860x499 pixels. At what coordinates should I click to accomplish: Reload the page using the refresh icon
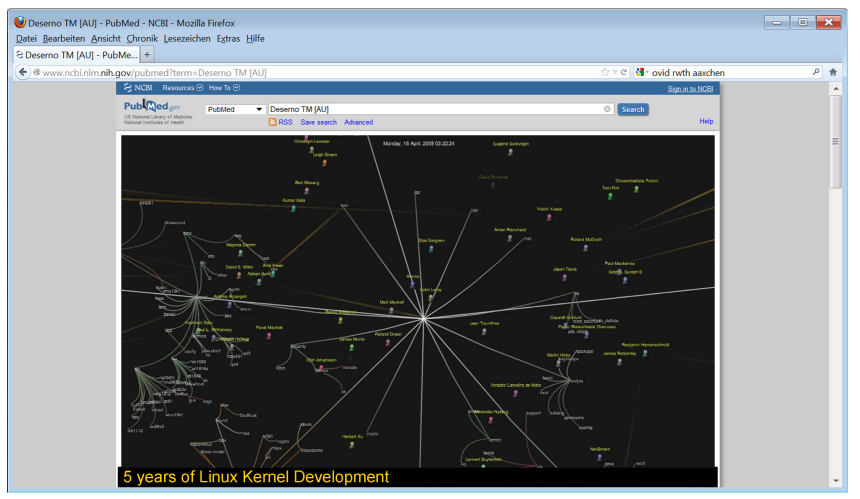[624, 72]
